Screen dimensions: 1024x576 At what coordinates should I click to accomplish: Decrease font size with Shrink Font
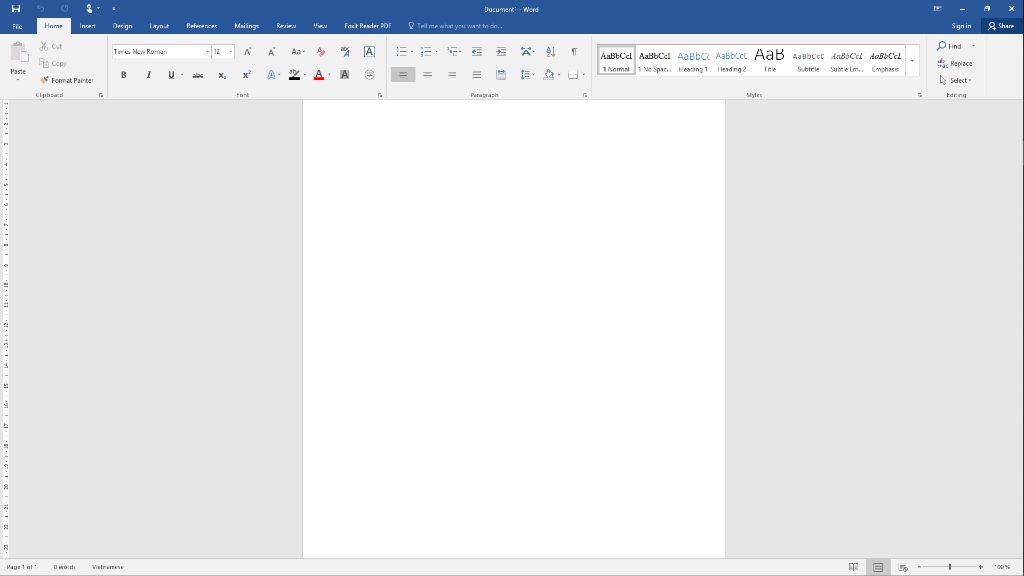pos(272,52)
